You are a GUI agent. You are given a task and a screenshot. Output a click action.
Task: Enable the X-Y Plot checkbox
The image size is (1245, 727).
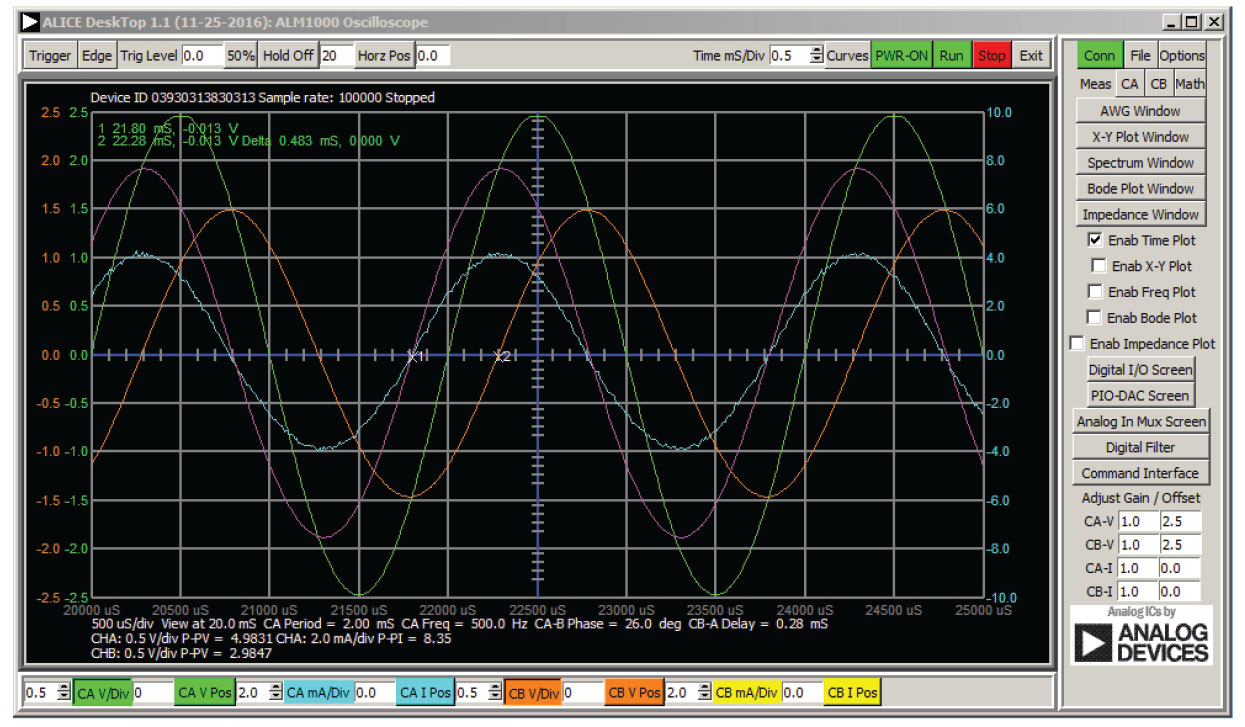point(1099,266)
